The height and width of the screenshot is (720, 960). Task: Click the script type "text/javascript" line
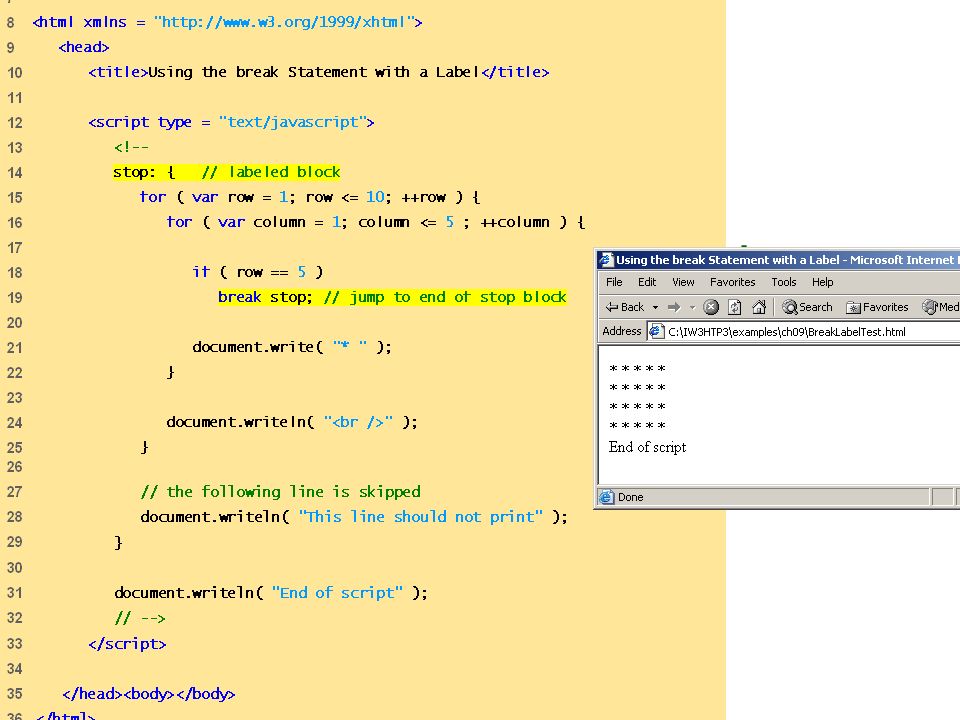231,122
